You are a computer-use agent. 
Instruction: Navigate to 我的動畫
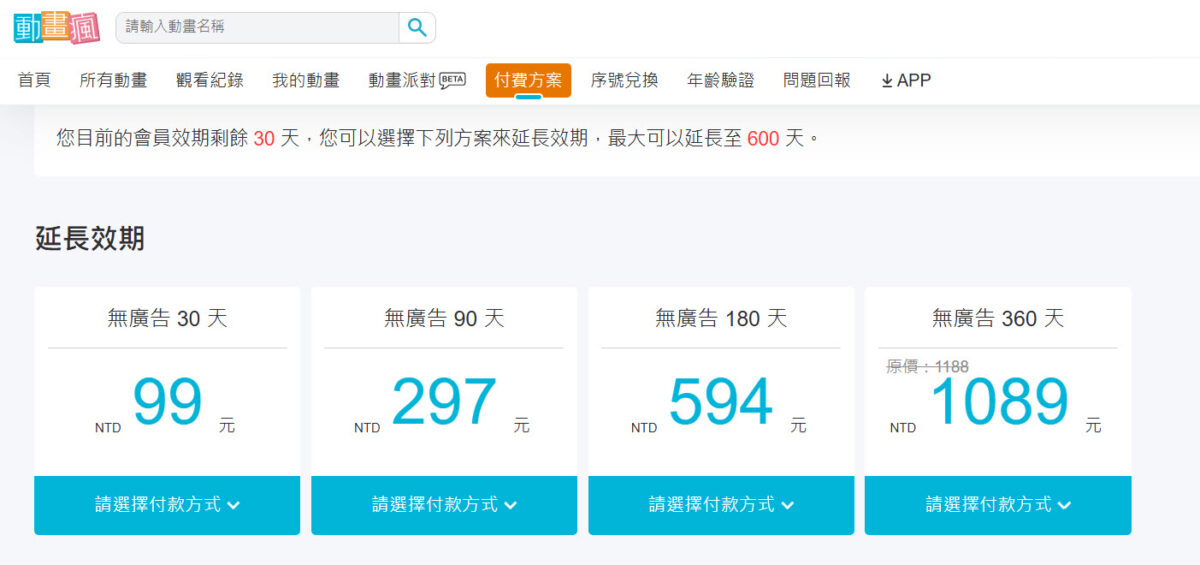pos(305,81)
